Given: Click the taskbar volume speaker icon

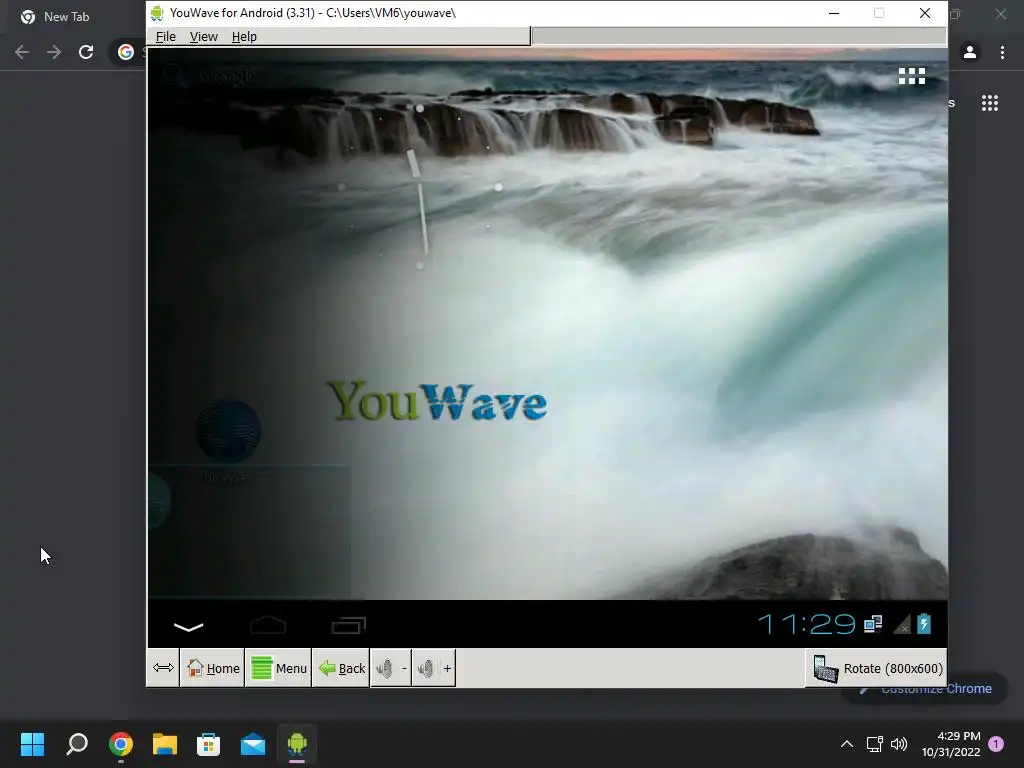Looking at the screenshot, I should click(x=899, y=744).
